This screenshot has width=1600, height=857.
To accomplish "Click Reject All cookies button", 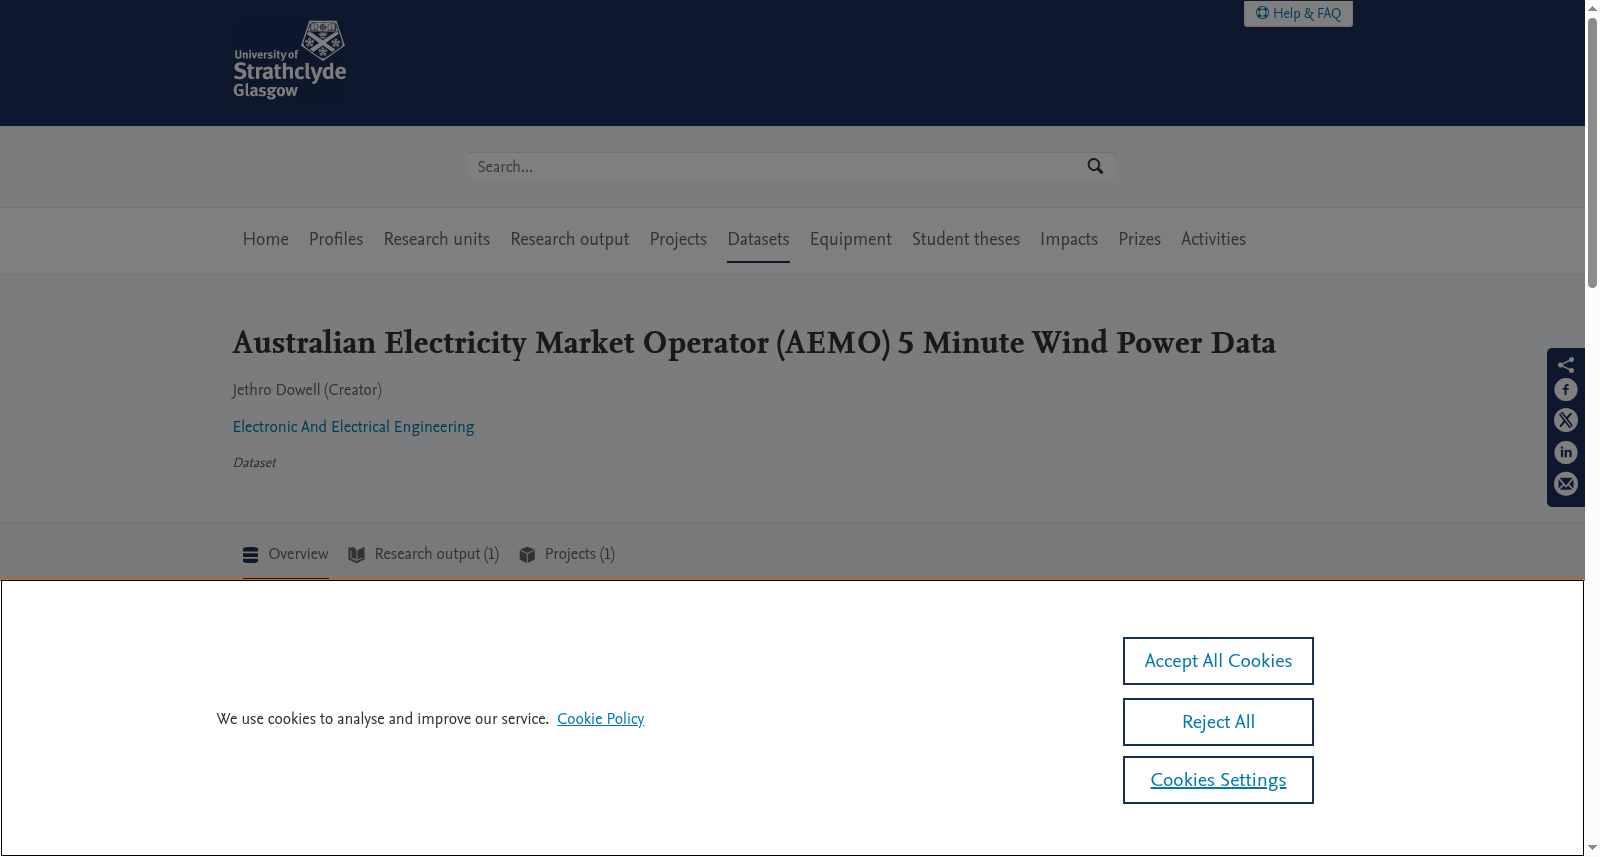I will pos(1218,722).
